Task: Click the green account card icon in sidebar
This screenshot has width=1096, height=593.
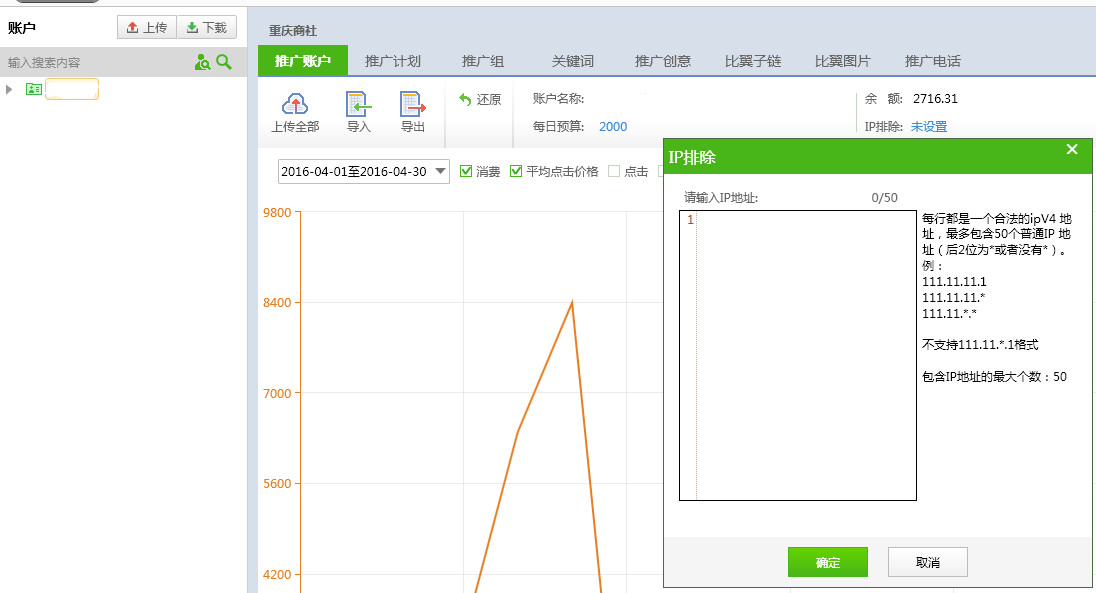Action: [x=35, y=89]
